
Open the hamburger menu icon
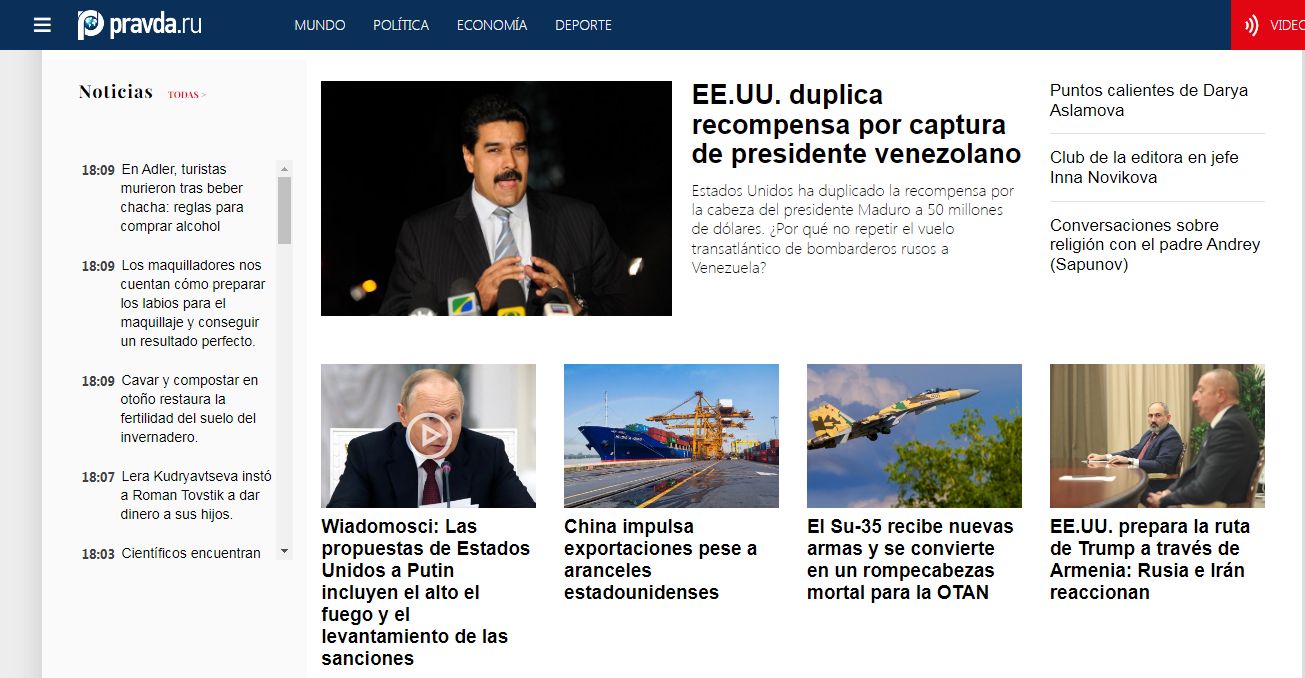pyautogui.click(x=42, y=25)
